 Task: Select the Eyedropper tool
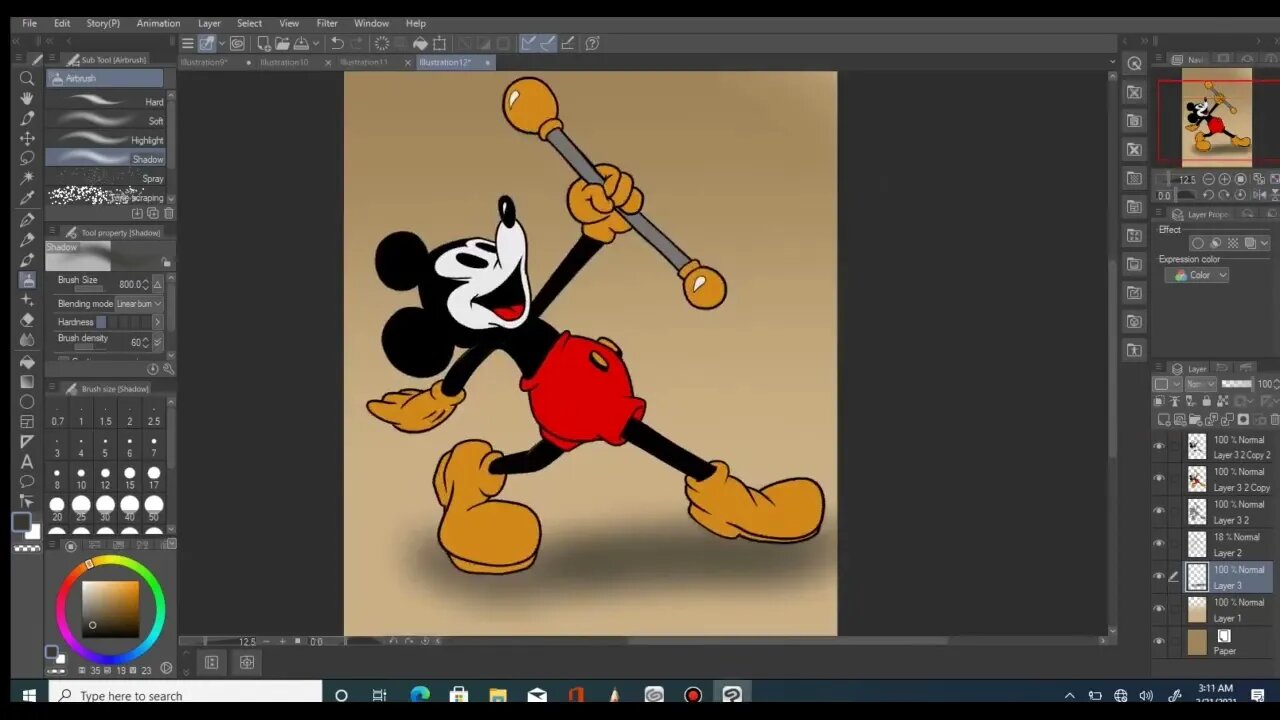(27, 198)
